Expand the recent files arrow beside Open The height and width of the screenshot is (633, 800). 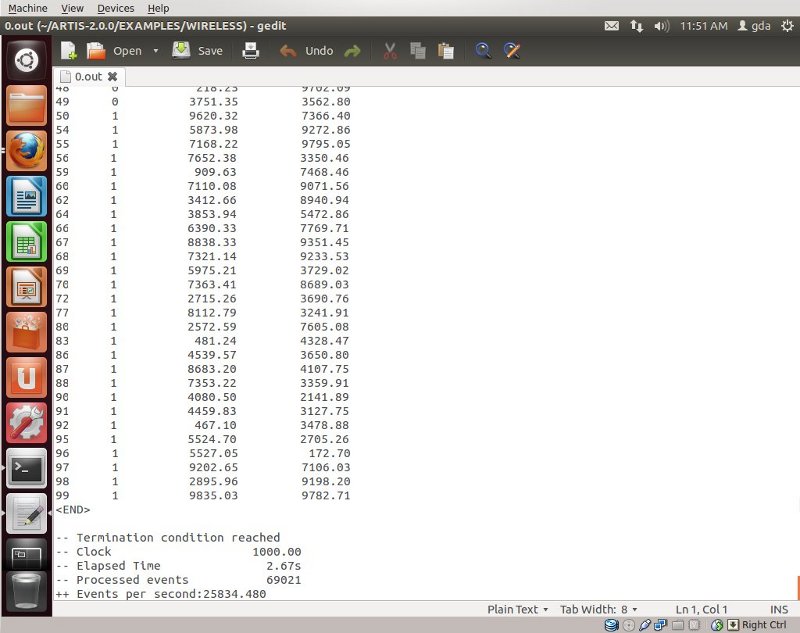pyautogui.click(x=156, y=51)
